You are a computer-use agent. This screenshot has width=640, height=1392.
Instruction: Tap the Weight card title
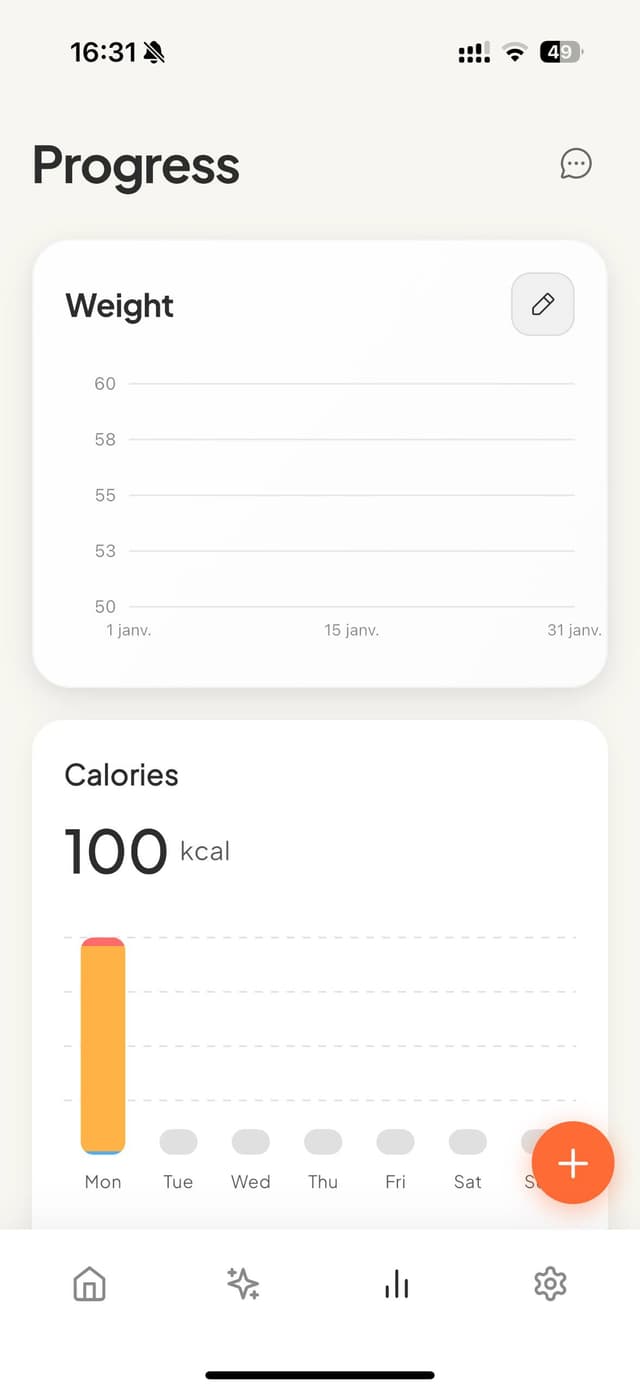[119, 305]
